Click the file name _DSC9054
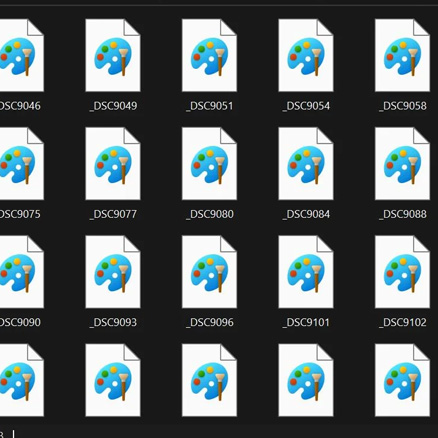The width and height of the screenshot is (438, 438). (306, 106)
